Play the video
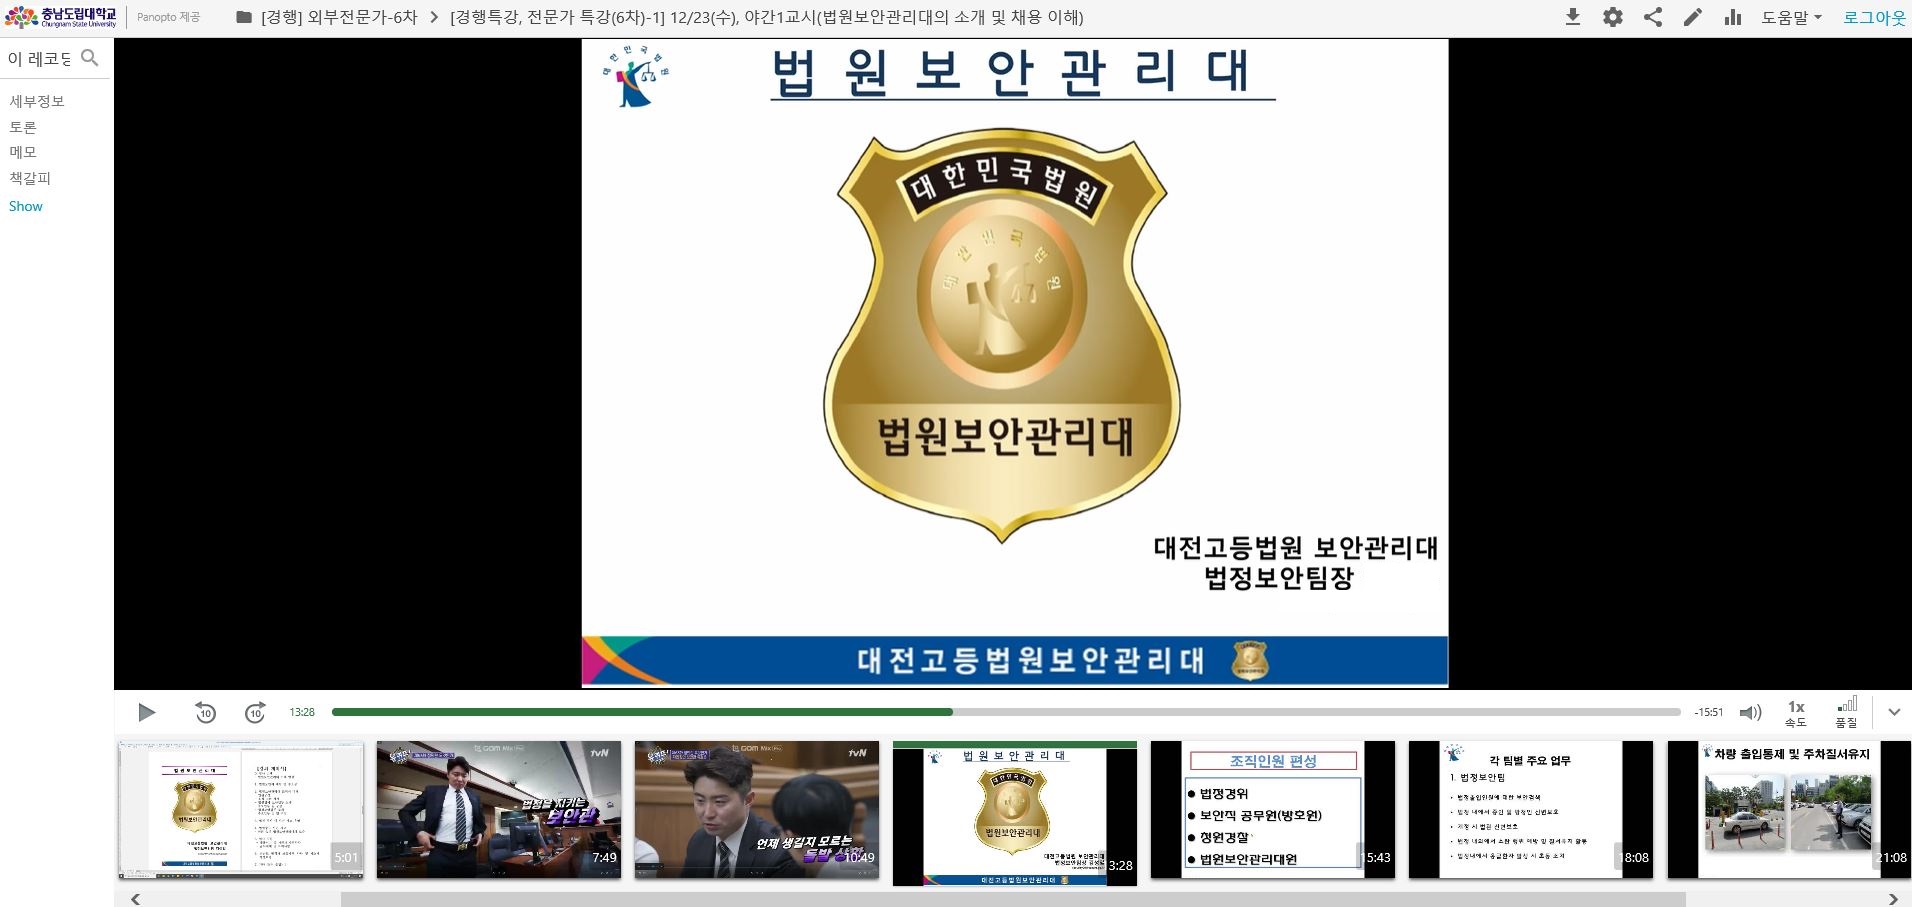This screenshot has width=1912, height=907. coord(146,712)
